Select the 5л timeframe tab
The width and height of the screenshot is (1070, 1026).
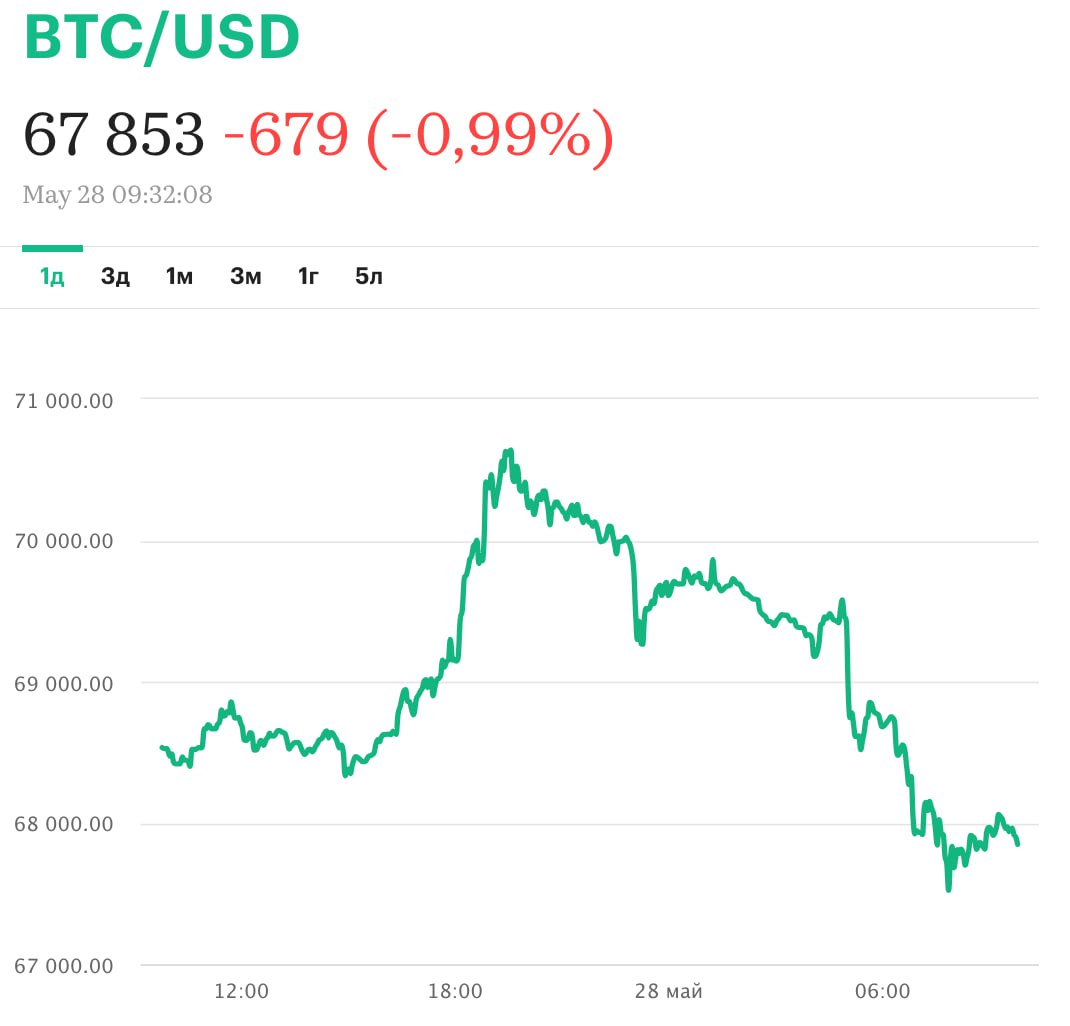369,277
